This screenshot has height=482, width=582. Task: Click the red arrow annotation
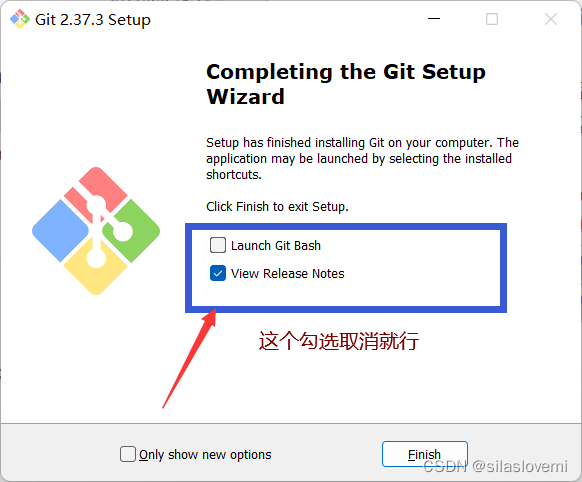(189, 358)
